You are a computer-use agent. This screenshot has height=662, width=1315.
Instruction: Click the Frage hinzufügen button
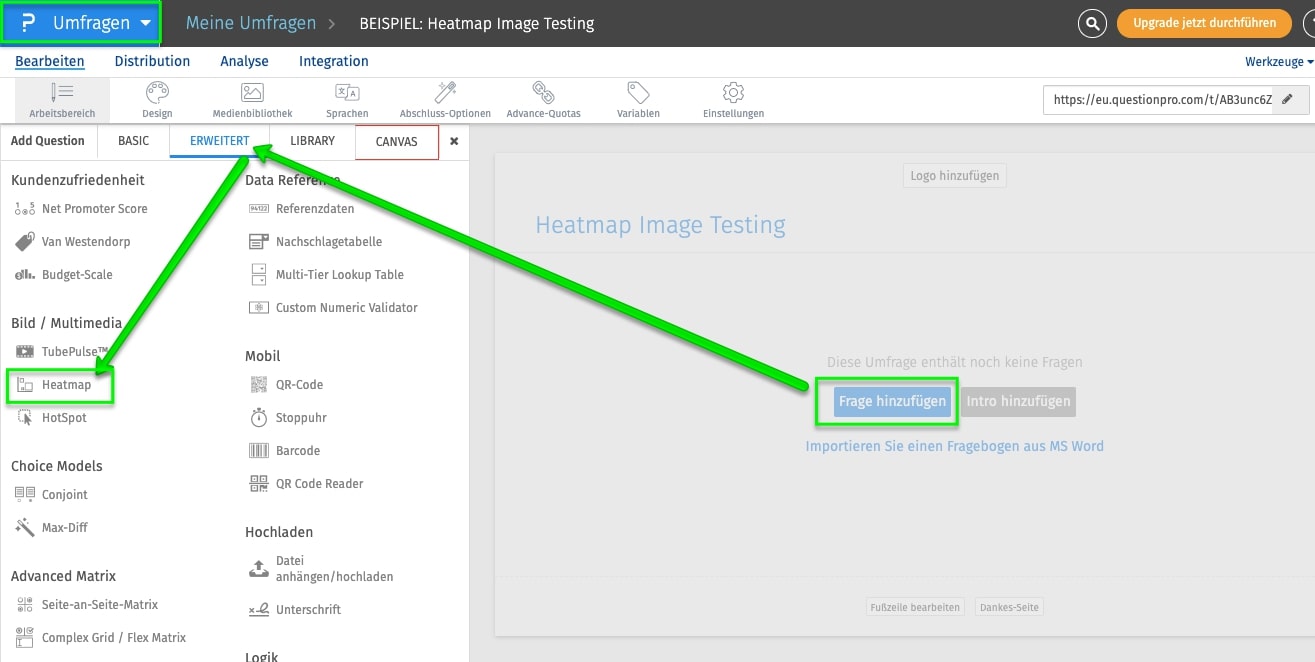(x=892, y=401)
